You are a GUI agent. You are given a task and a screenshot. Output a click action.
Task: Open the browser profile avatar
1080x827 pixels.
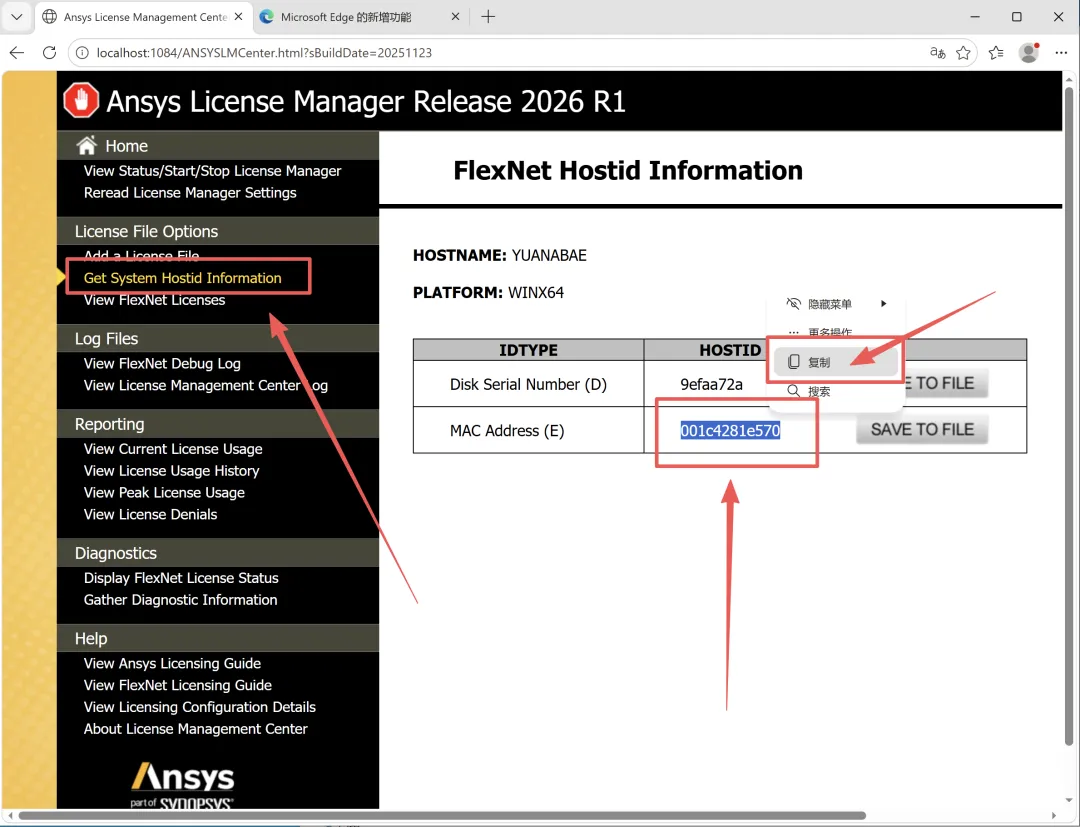pyautogui.click(x=1029, y=52)
